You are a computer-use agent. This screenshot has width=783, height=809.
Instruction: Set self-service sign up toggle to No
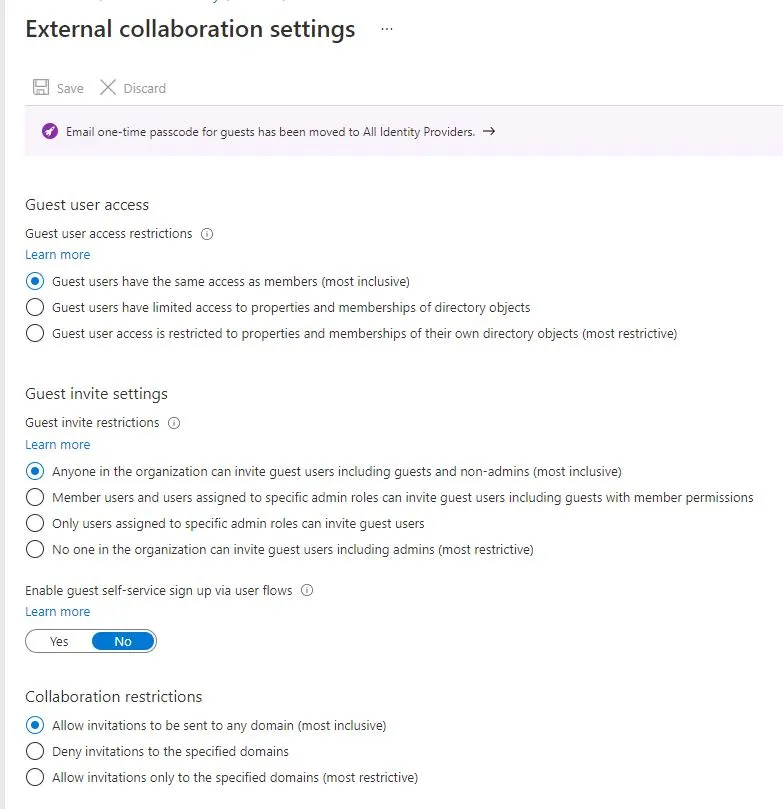tap(123, 641)
